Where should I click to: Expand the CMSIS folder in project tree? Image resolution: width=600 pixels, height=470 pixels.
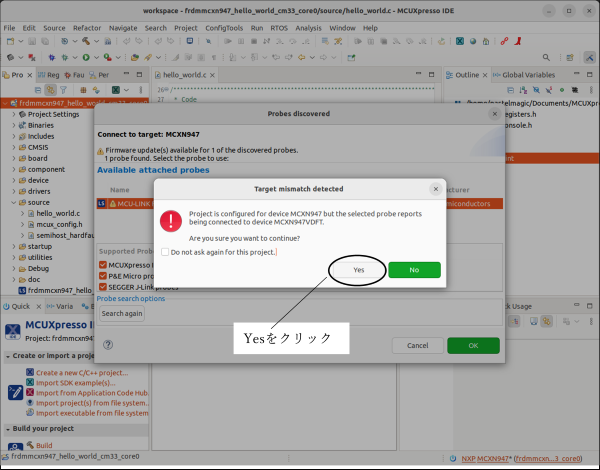tap(13, 147)
